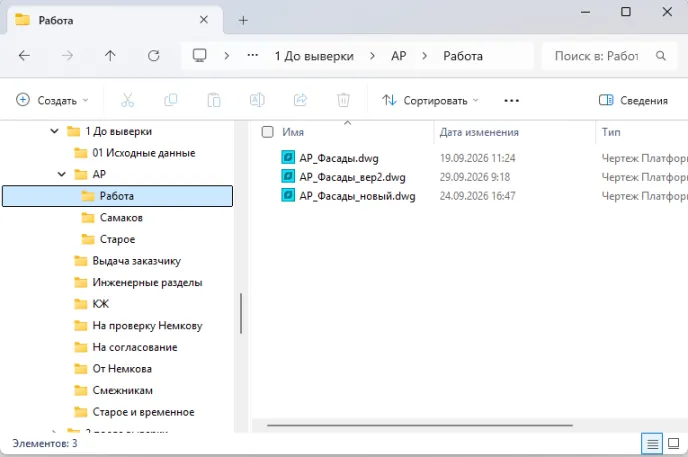Navigate back with the left arrow
The height and width of the screenshot is (457, 688).
pos(24,56)
